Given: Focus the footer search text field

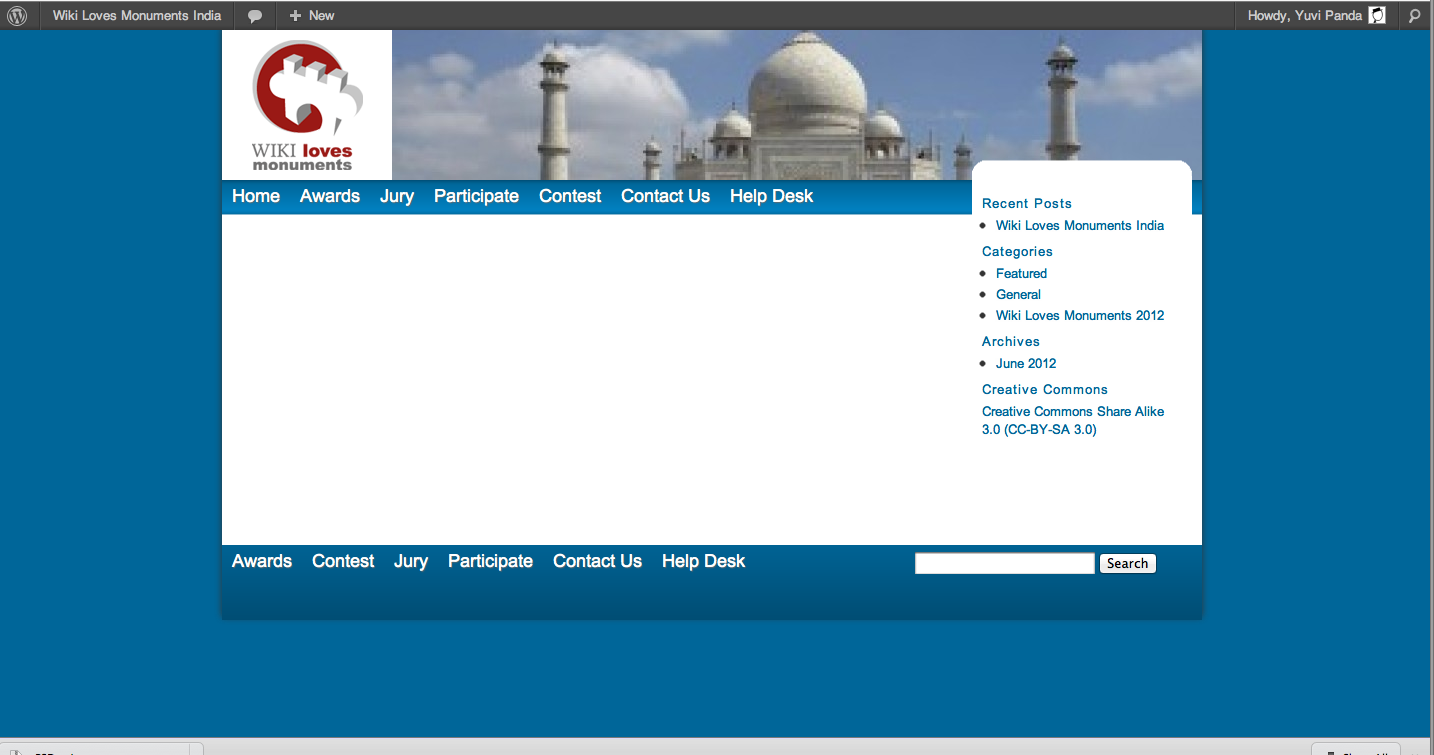Looking at the screenshot, I should tap(1005, 563).
